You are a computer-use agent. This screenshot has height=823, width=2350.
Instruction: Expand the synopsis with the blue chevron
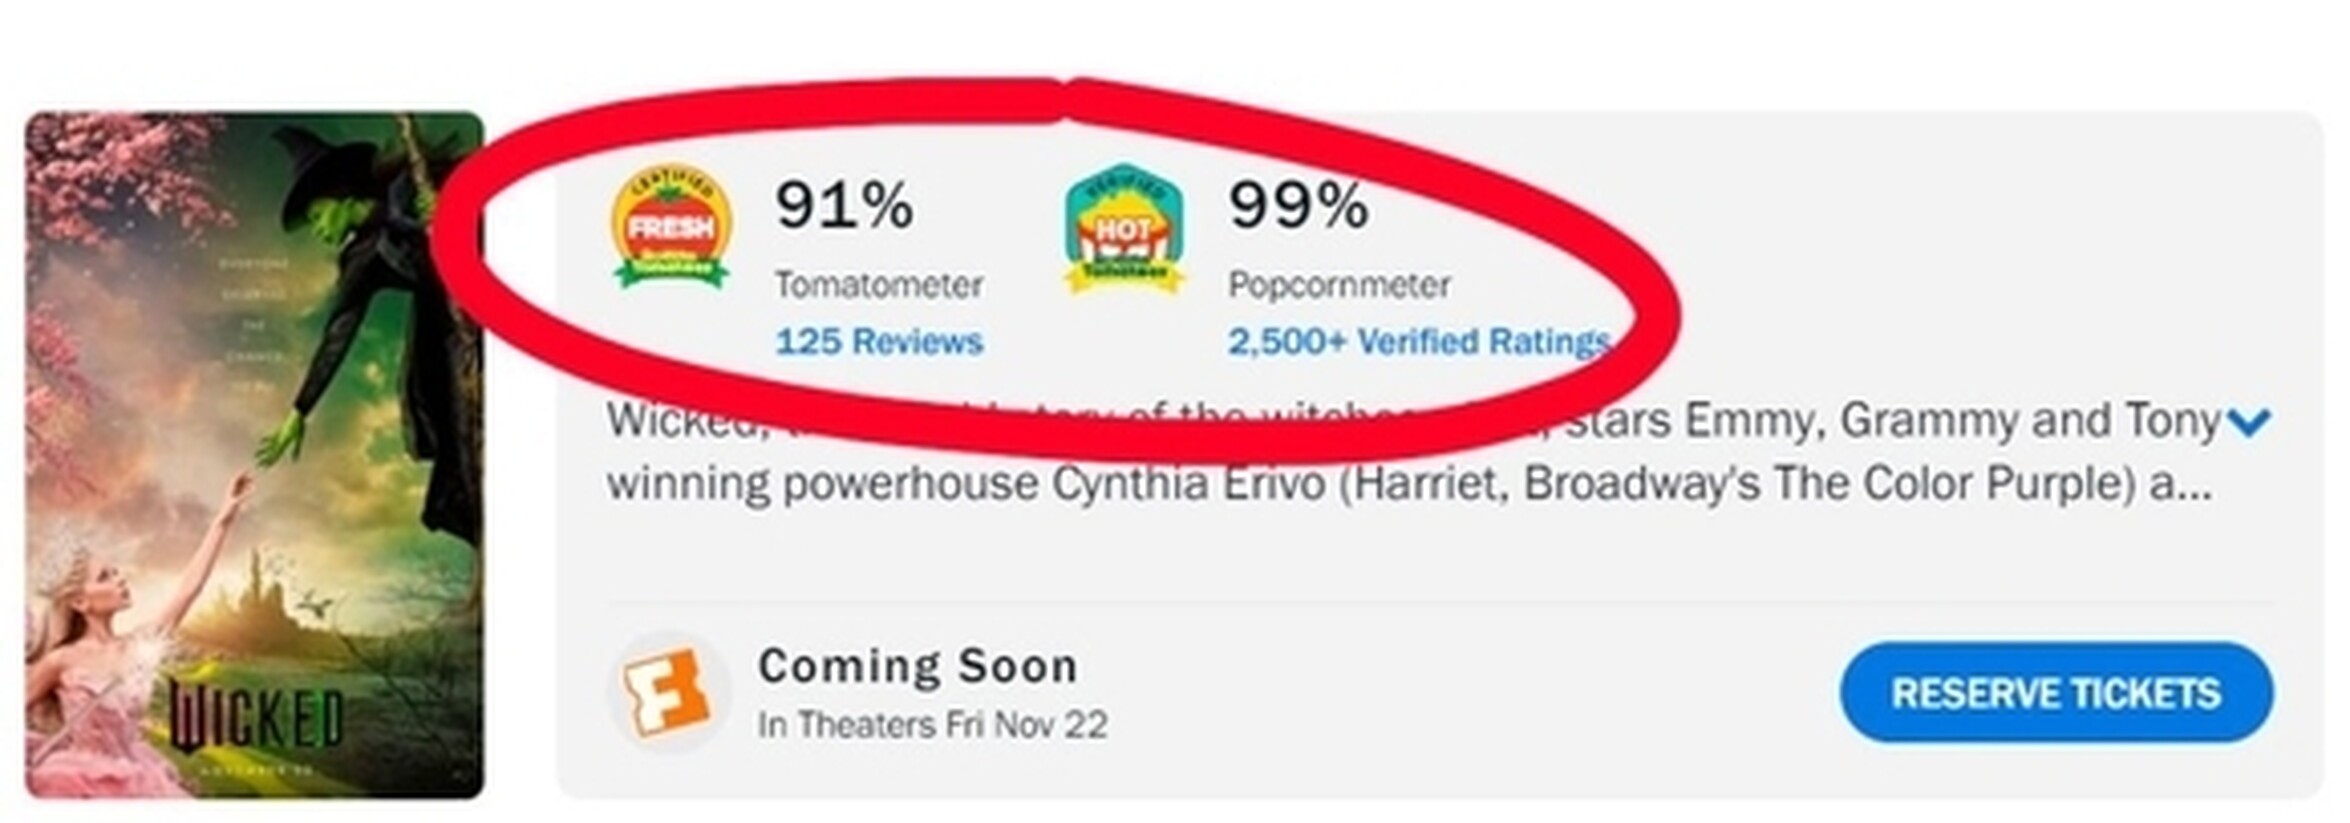(2247, 422)
